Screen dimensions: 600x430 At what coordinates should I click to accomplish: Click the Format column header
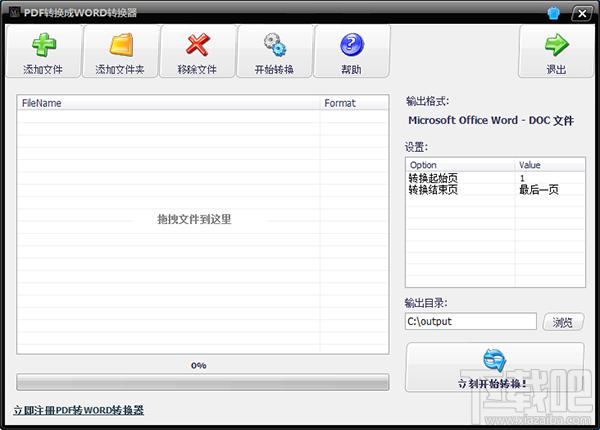(x=353, y=103)
